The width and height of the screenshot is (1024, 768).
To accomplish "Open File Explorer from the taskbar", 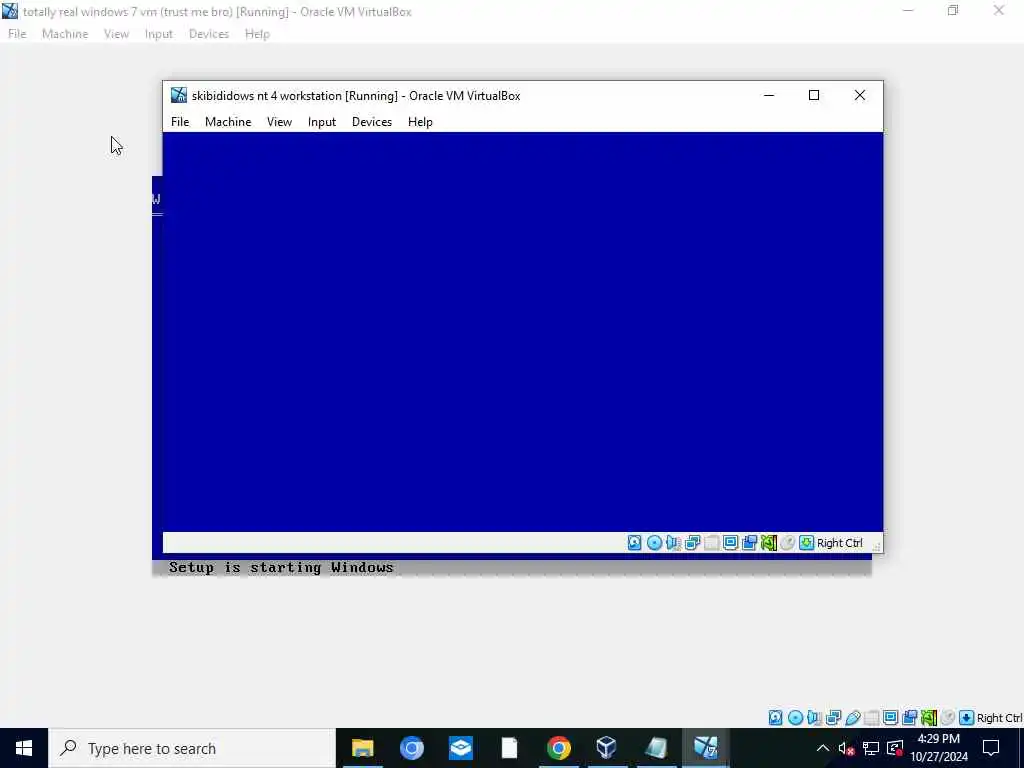I will pos(362,748).
